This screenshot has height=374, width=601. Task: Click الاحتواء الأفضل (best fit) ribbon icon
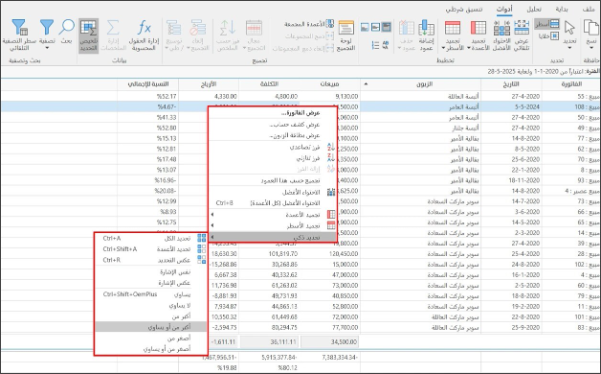(x=502, y=28)
